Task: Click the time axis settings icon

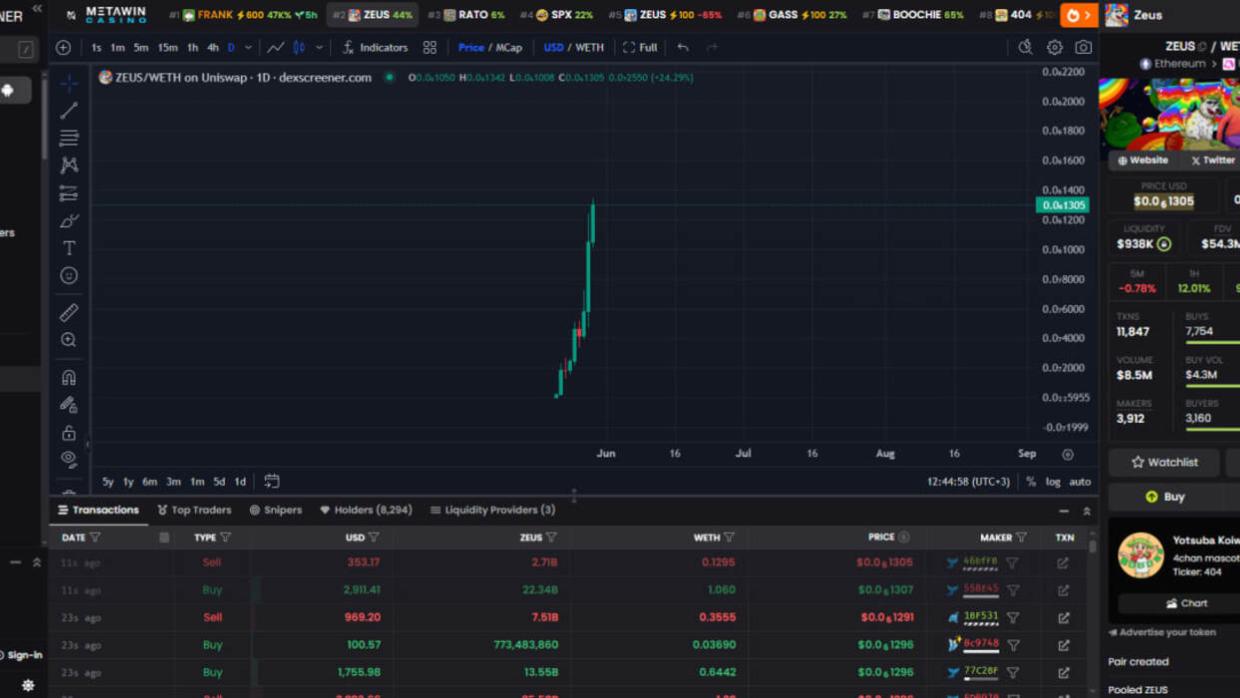Action: (1068, 454)
